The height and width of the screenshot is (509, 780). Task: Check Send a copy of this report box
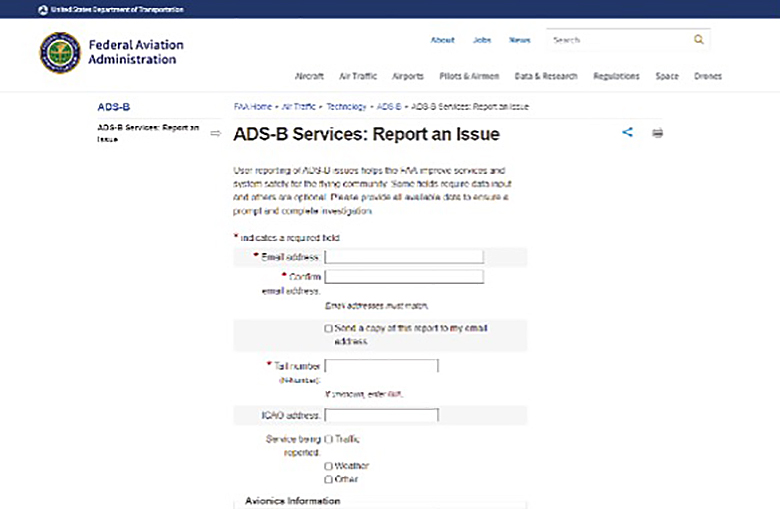(328, 328)
